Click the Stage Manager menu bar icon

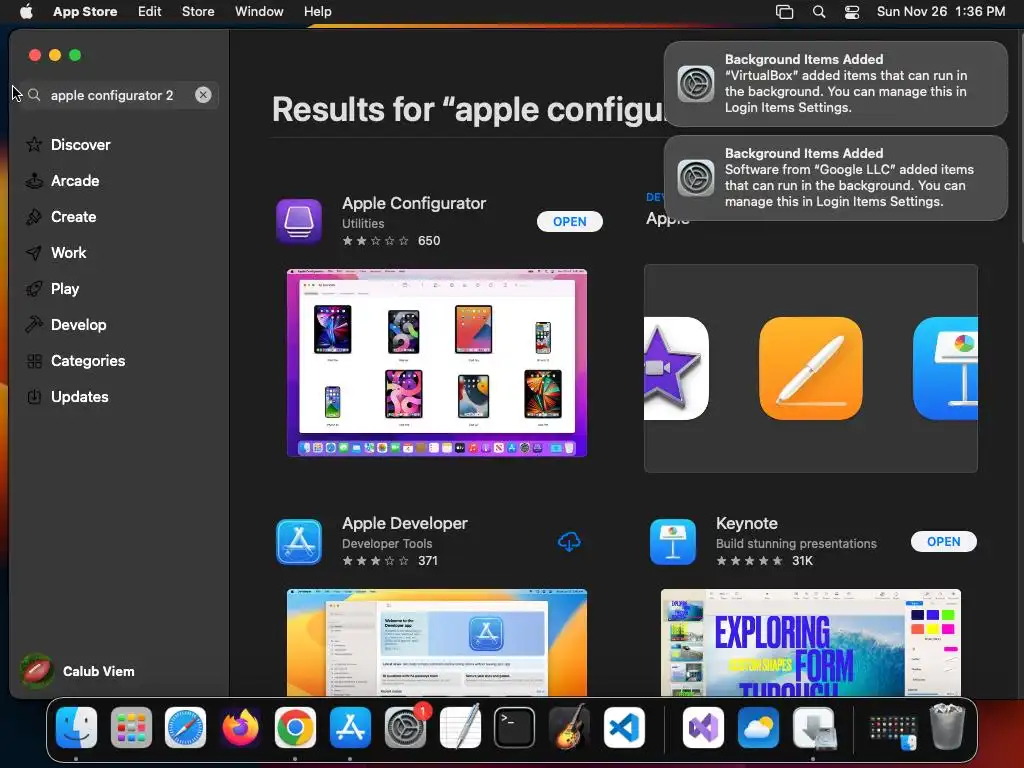784,12
